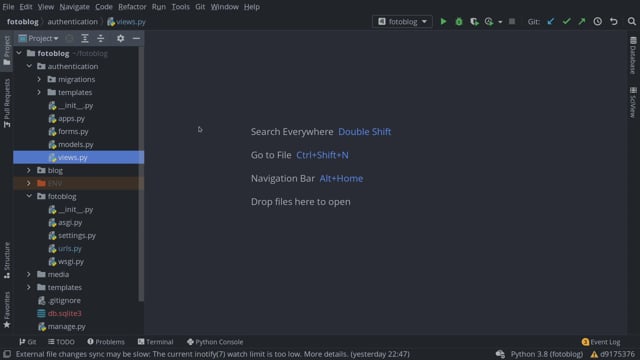Open the Problems tool window
The width and height of the screenshot is (640, 360).
tap(106, 342)
